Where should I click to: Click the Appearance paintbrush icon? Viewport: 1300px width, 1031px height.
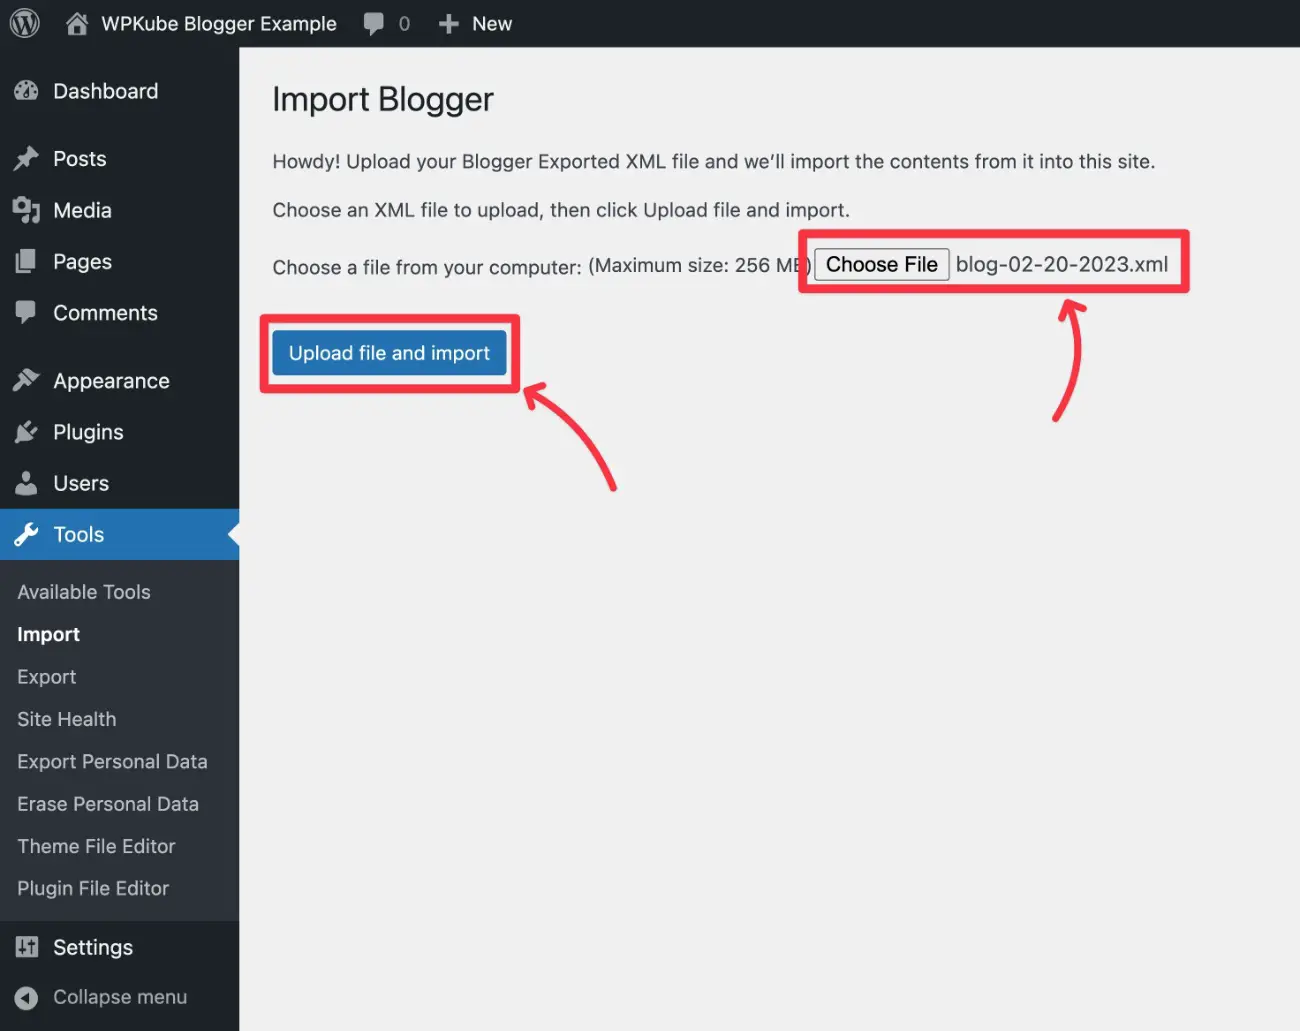[x=26, y=381]
